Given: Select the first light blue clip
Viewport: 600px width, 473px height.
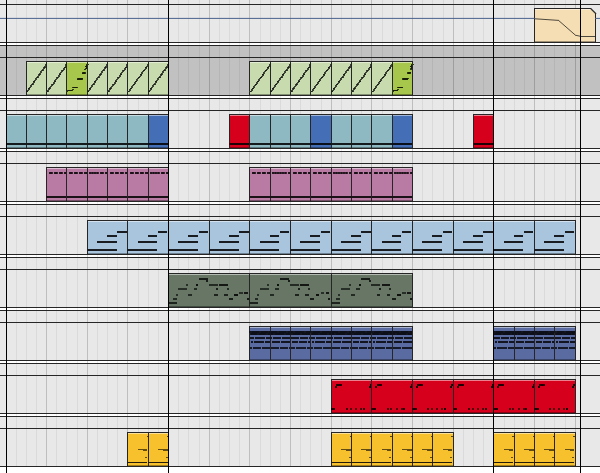Looking at the screenshot, I should tap(107, 237).
